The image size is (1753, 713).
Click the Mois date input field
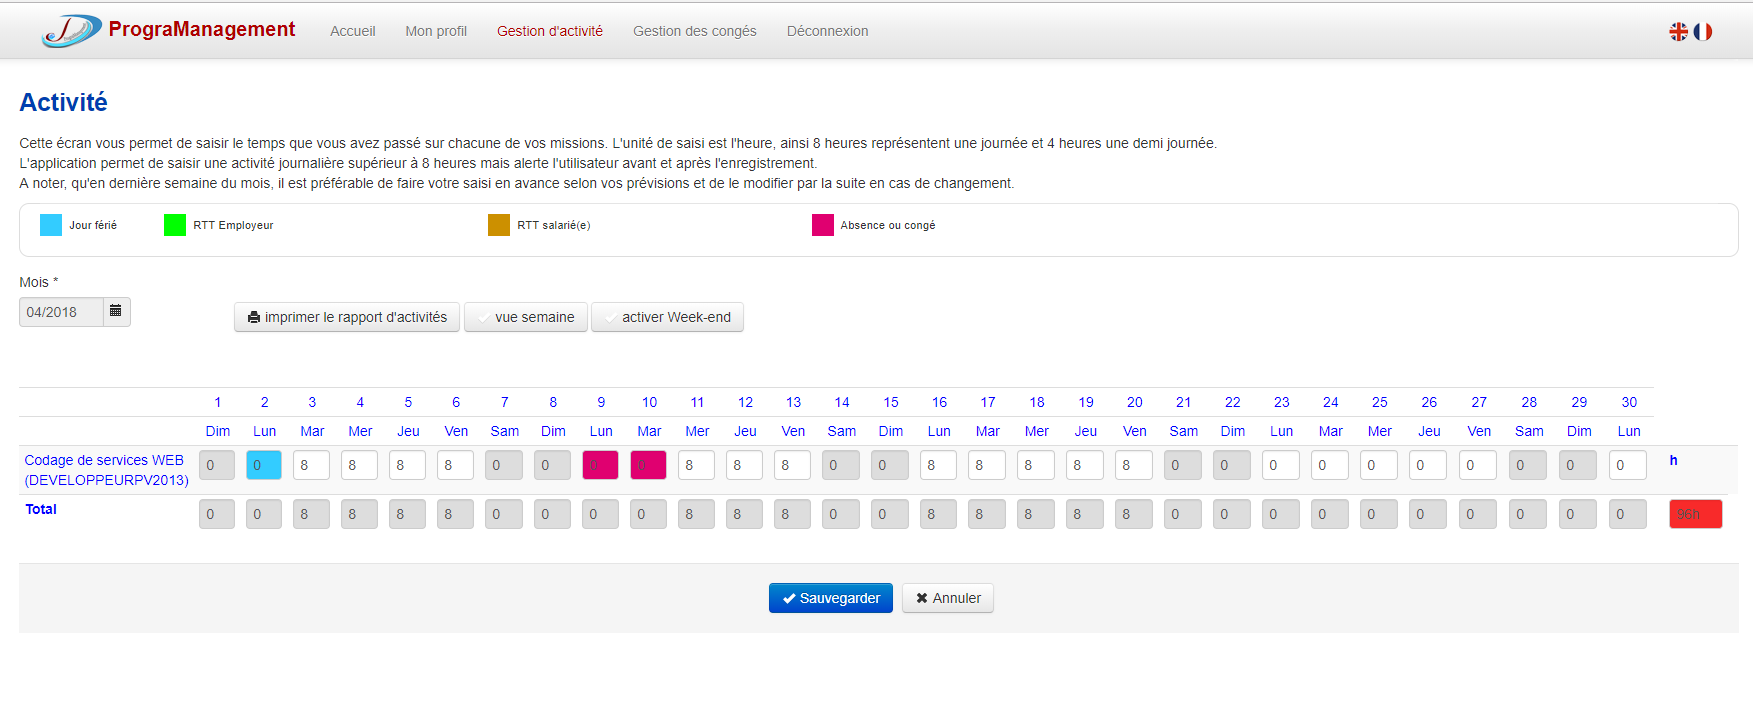[x=61, y=312]
